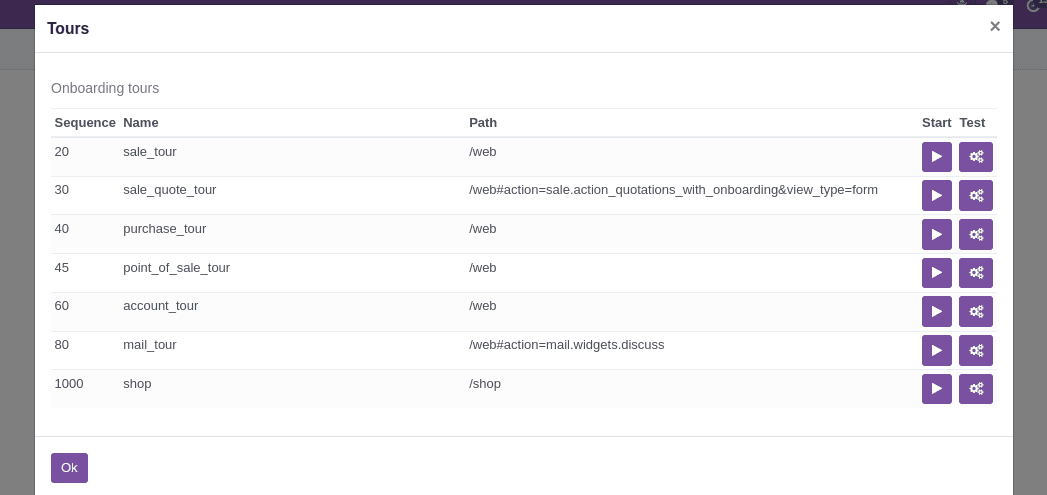Start the shop tour play button
The image size is (1047, 495).
pos(937,389)
